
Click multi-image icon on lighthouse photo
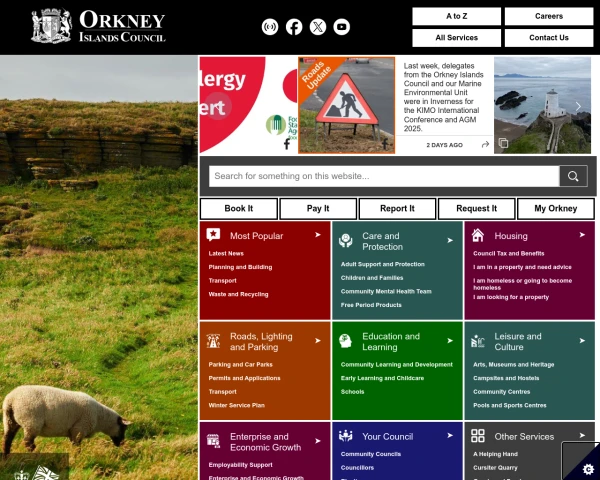(503, 143)
